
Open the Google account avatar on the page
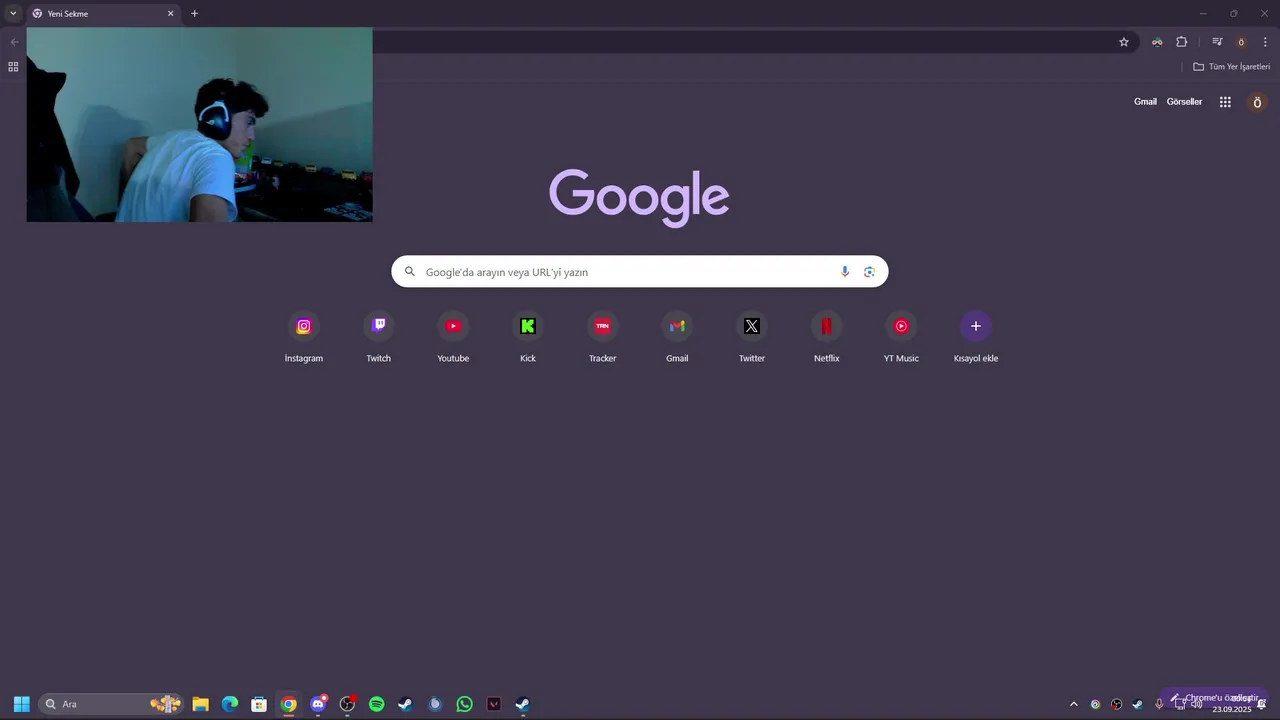point(1257,102)
